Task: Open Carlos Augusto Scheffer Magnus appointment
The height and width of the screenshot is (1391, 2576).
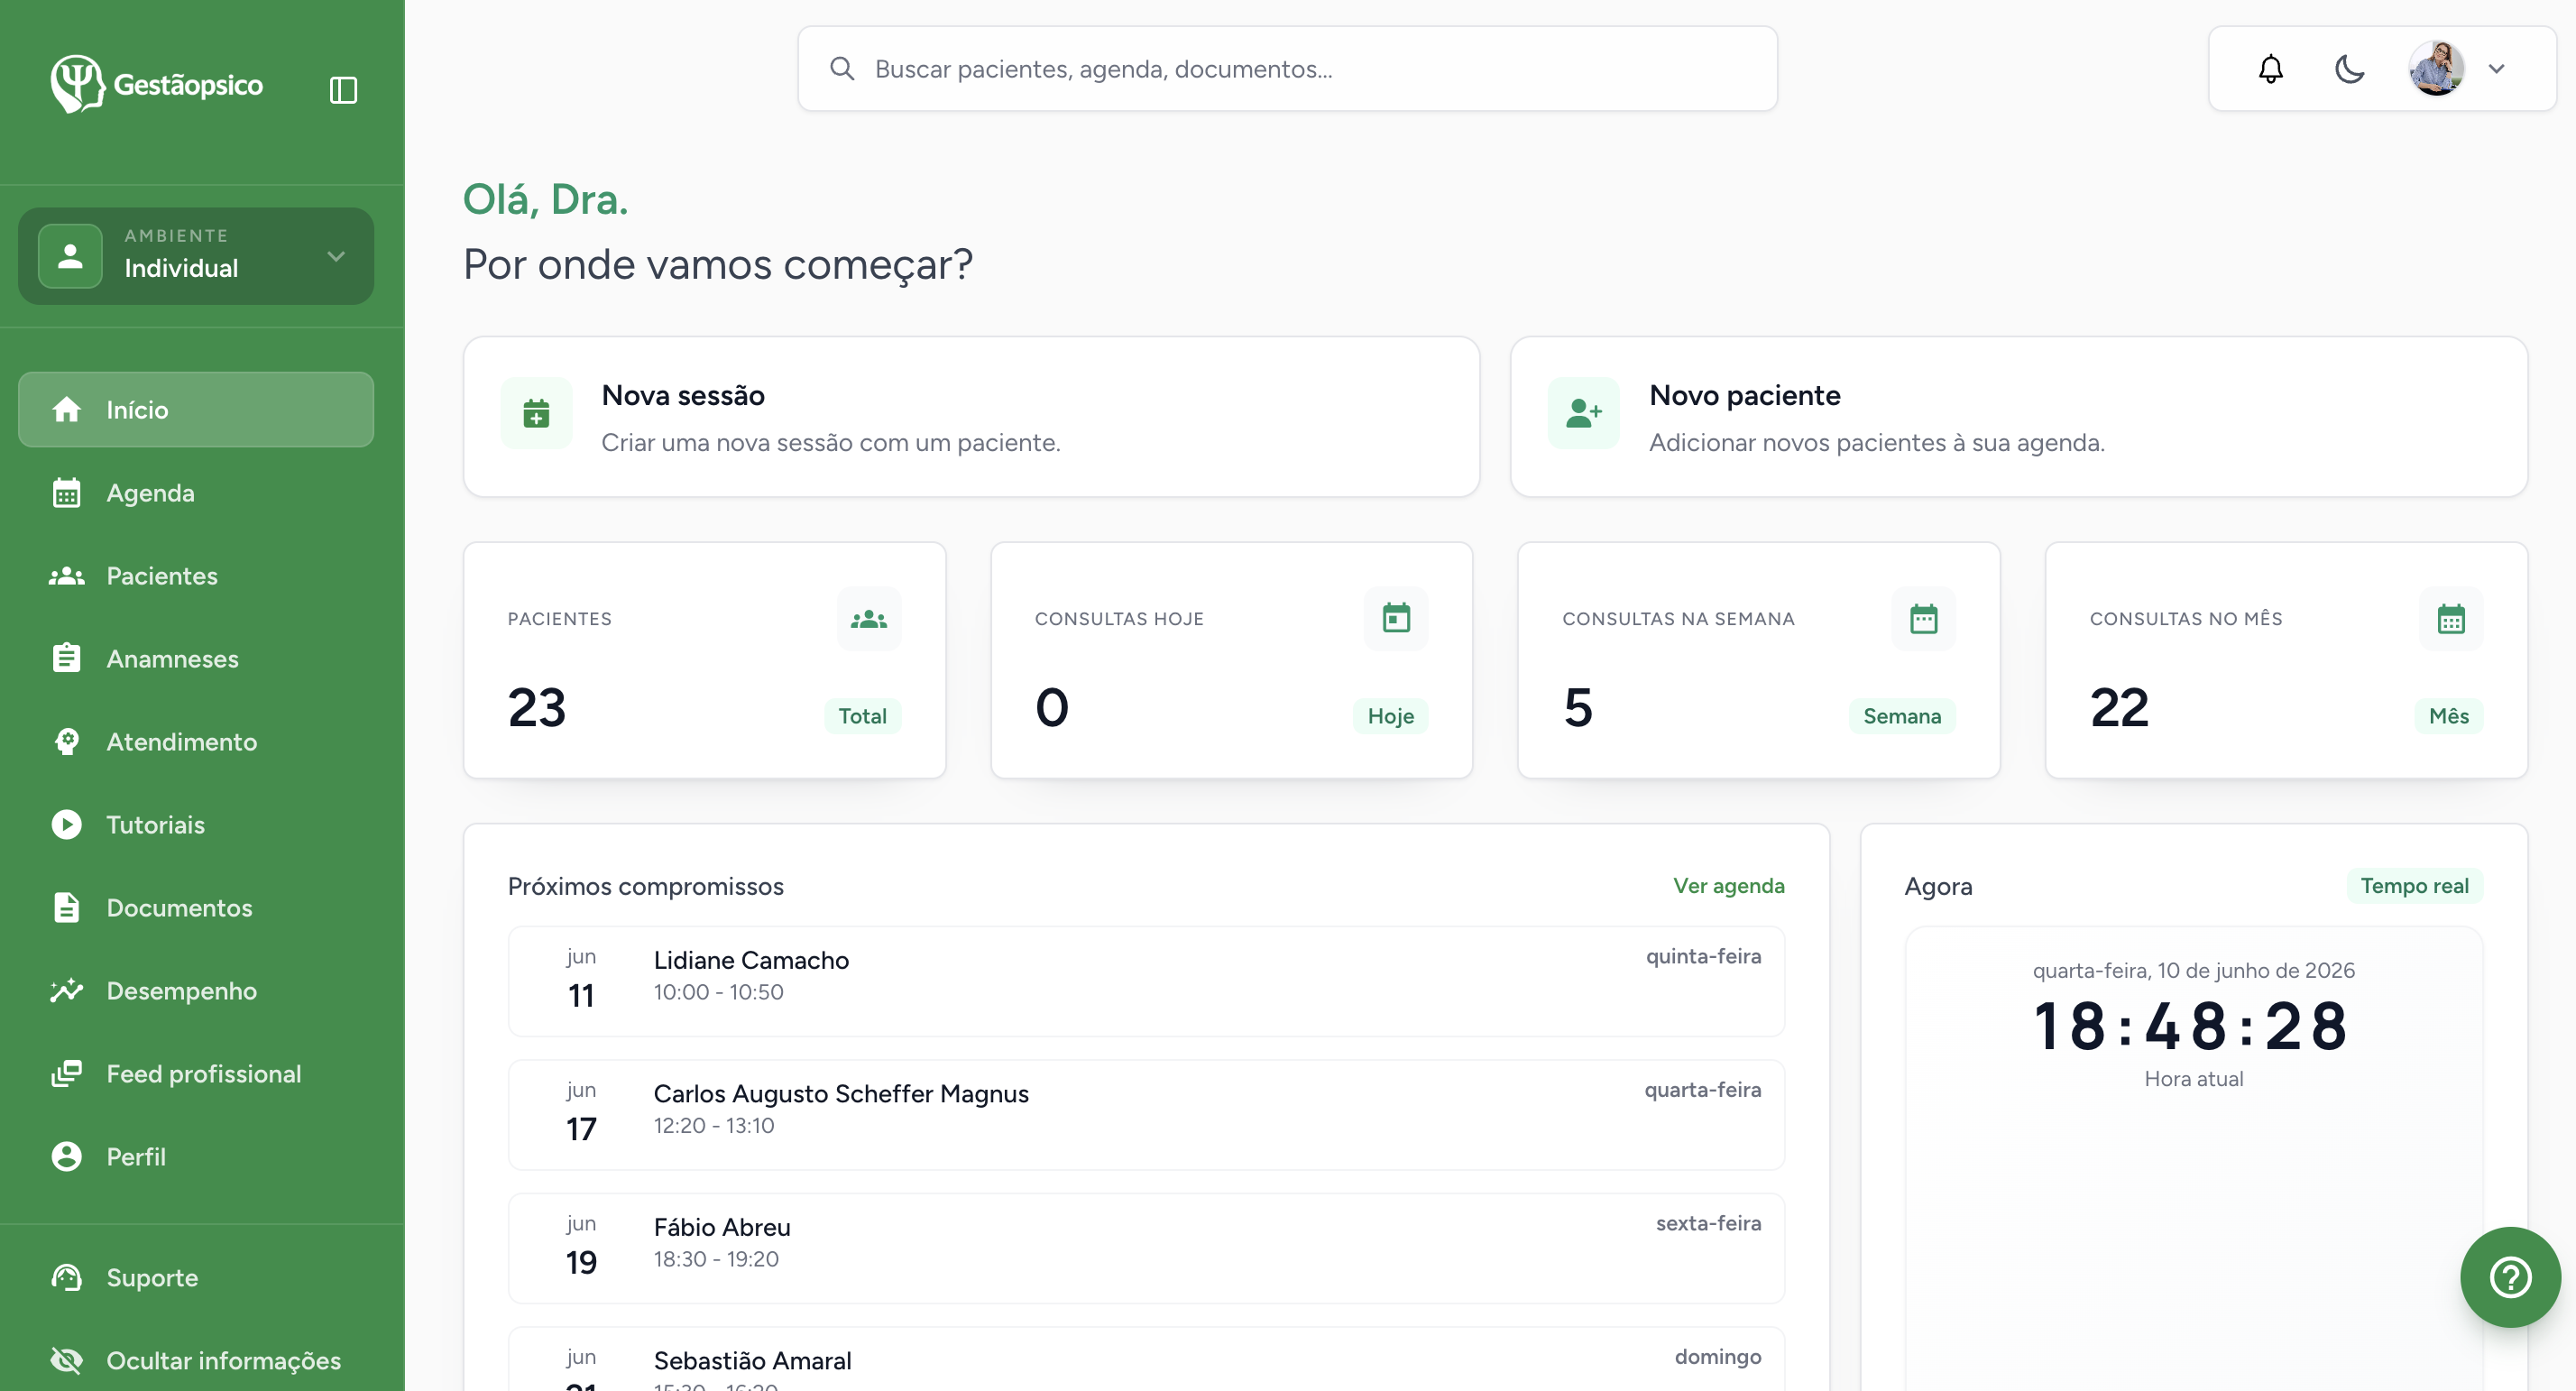Action: click(x=1146, y=1115)
